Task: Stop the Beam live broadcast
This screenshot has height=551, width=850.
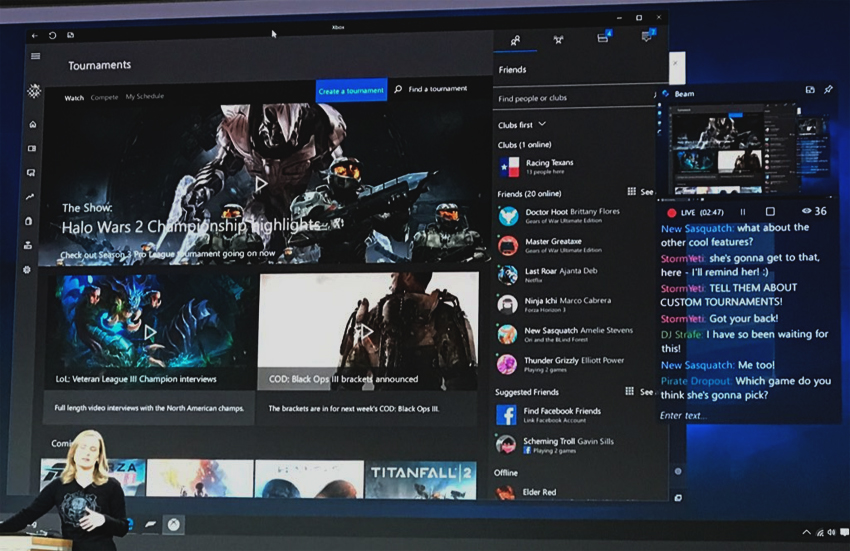Action: pos(770,212)
